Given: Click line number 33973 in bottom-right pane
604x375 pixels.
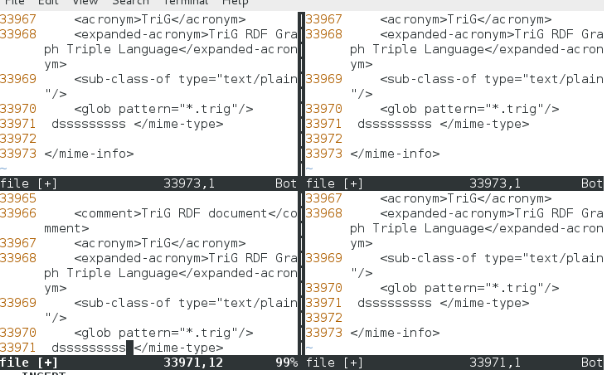Looking at the screenshot, I should click(x=324, y=333).
